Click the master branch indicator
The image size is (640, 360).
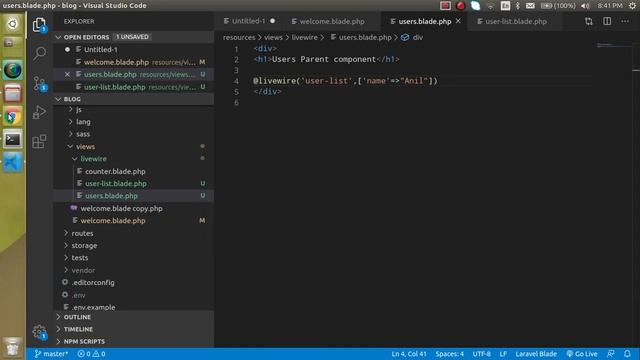click(51, 354)
